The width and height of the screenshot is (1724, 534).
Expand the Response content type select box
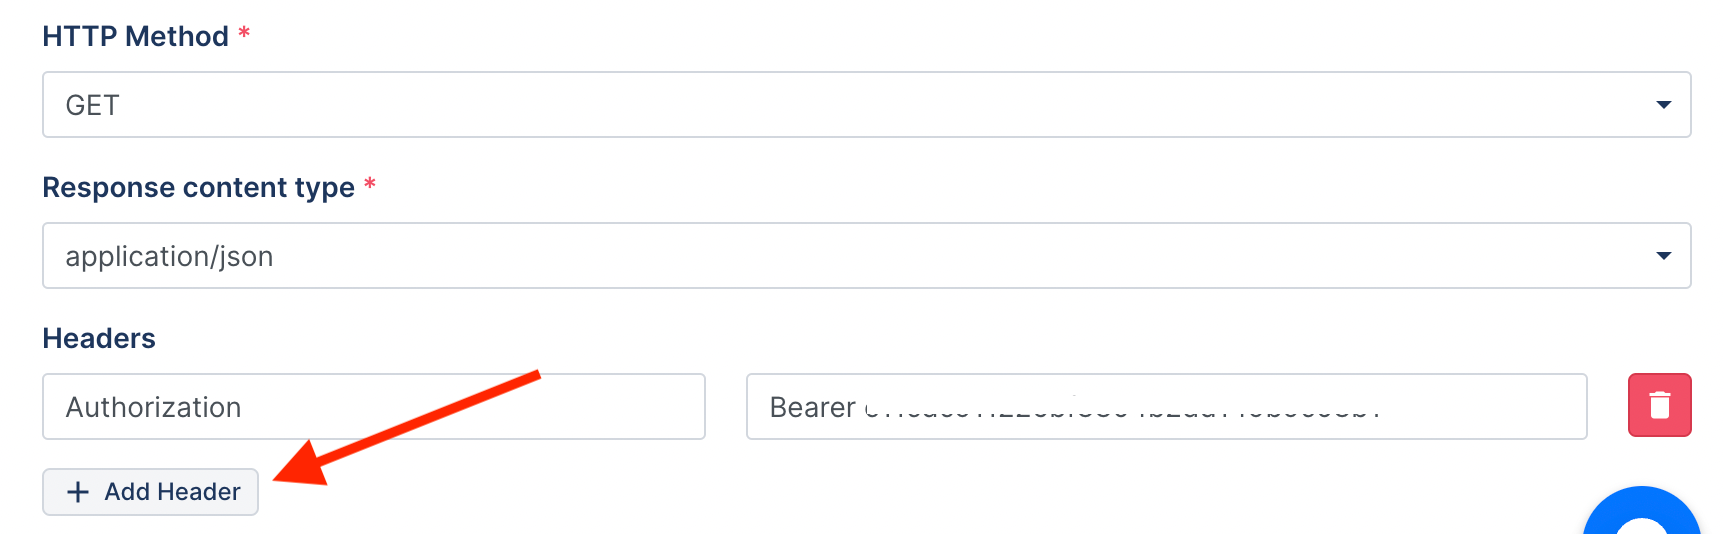click(x=866, y=255)
